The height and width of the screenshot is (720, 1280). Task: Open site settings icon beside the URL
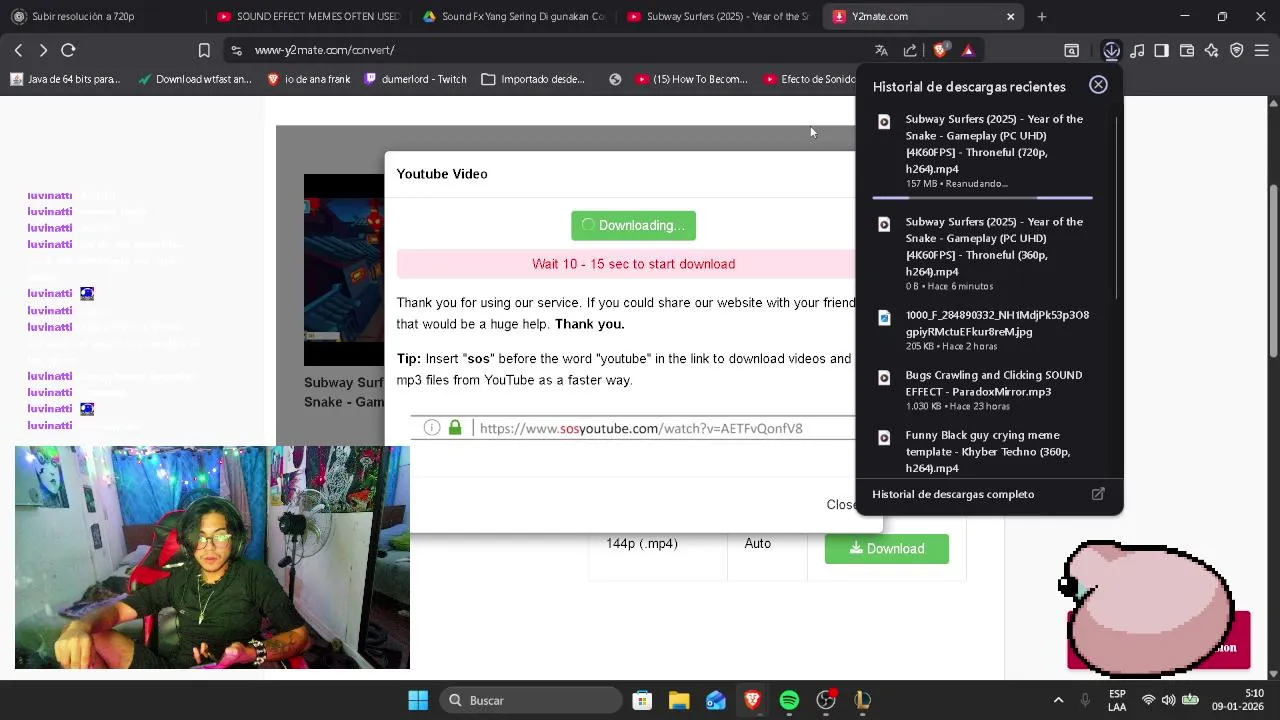click(236, 50)
